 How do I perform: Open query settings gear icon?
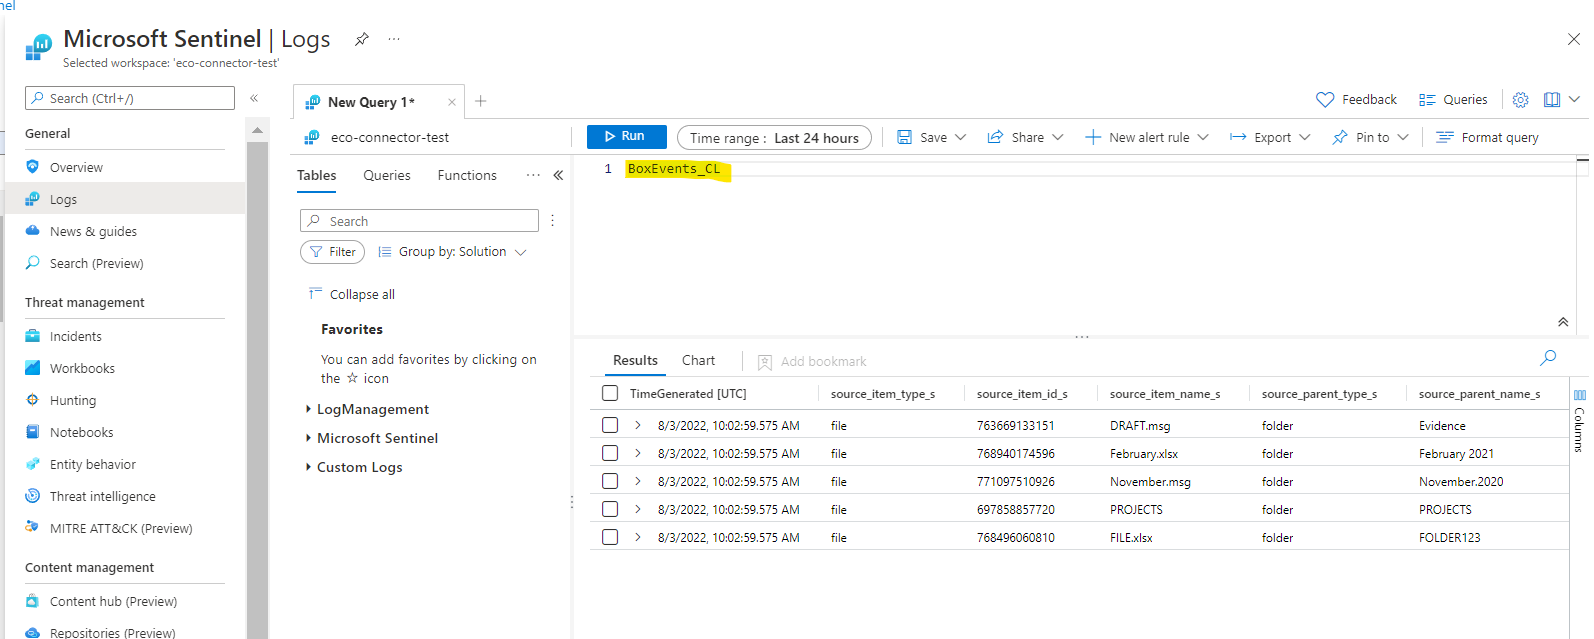1521,100
